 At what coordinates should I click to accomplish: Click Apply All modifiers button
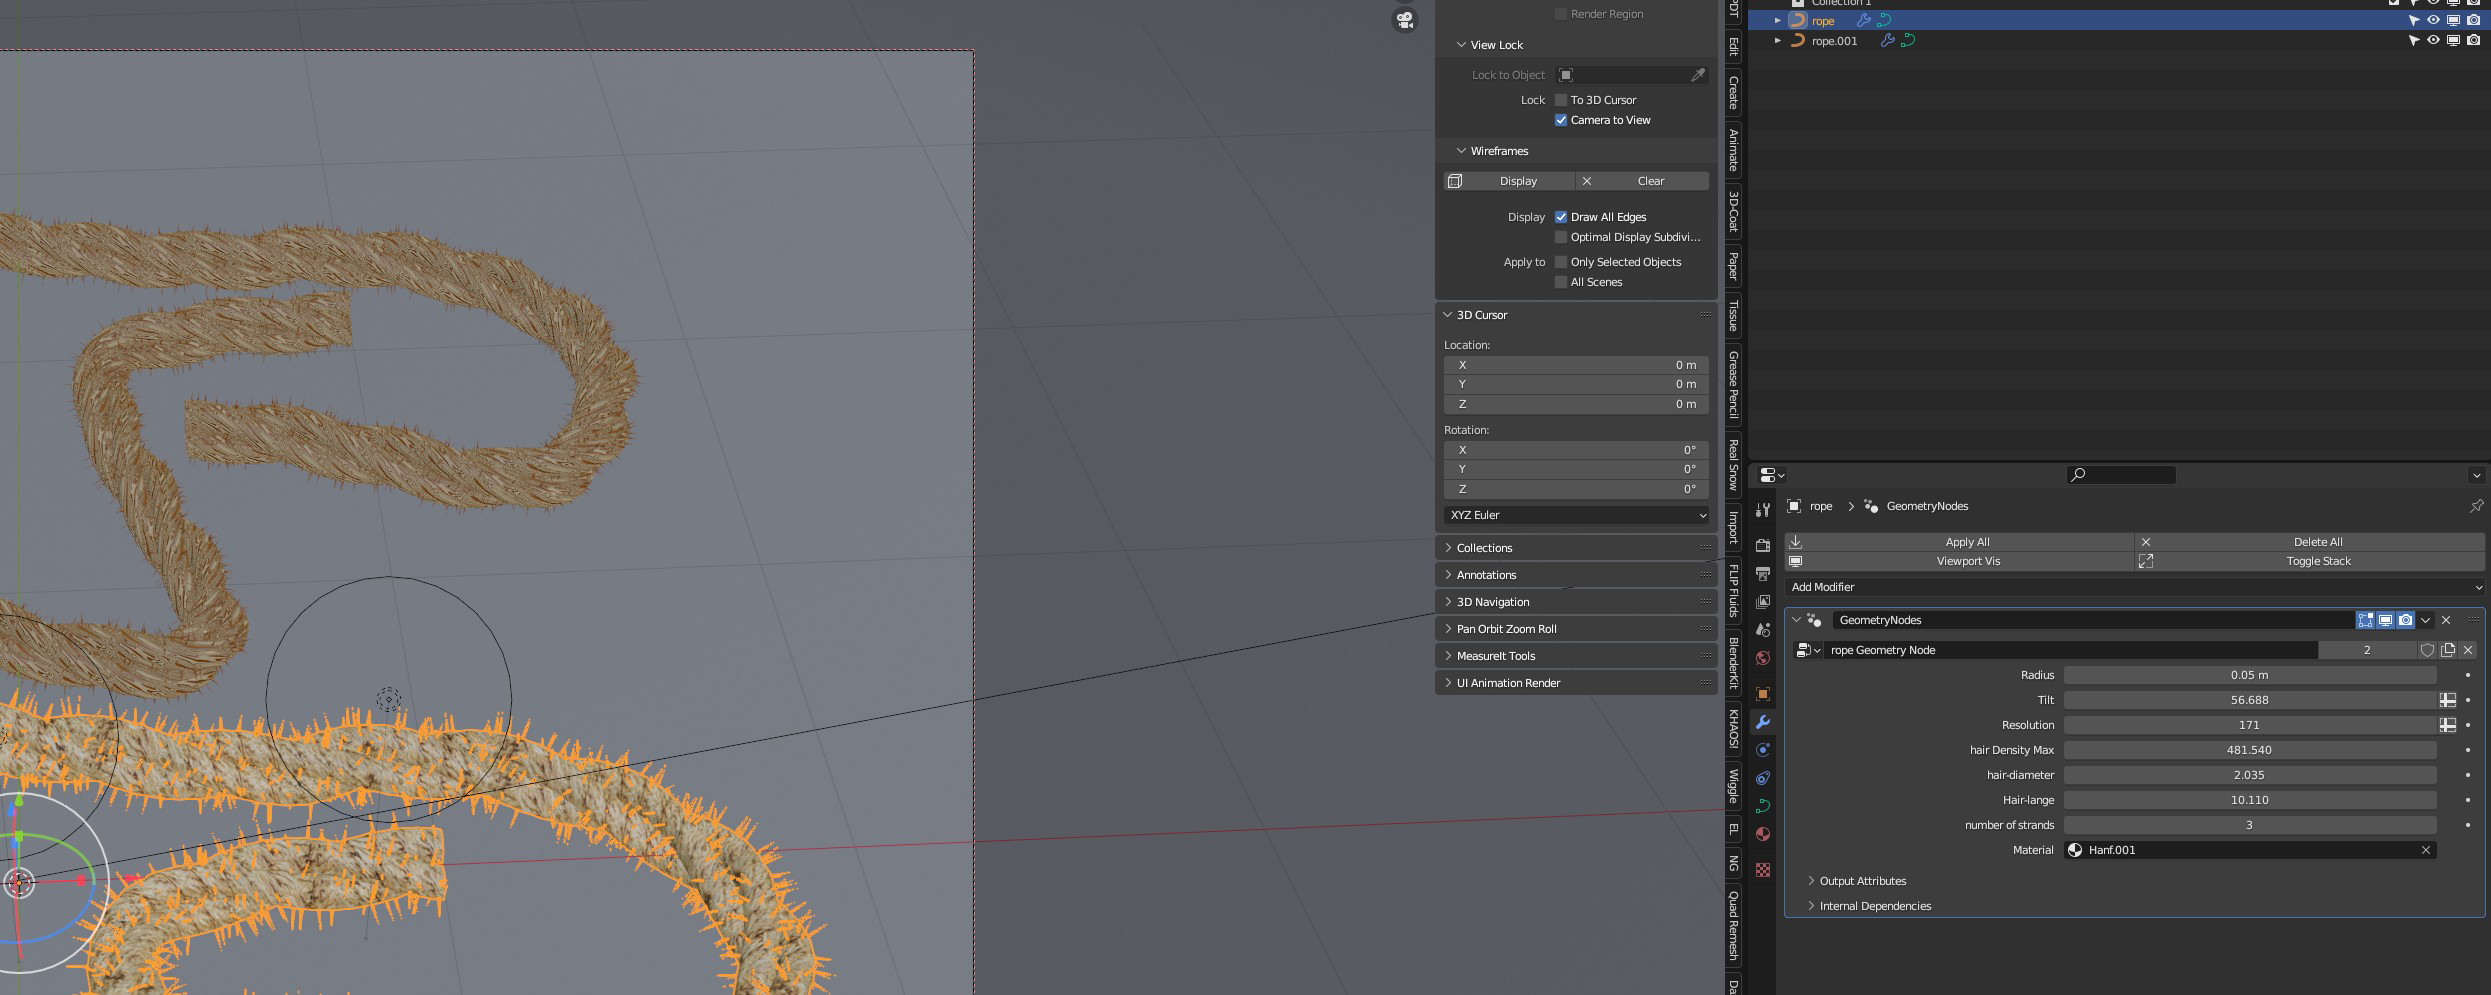coord(1960,542)
